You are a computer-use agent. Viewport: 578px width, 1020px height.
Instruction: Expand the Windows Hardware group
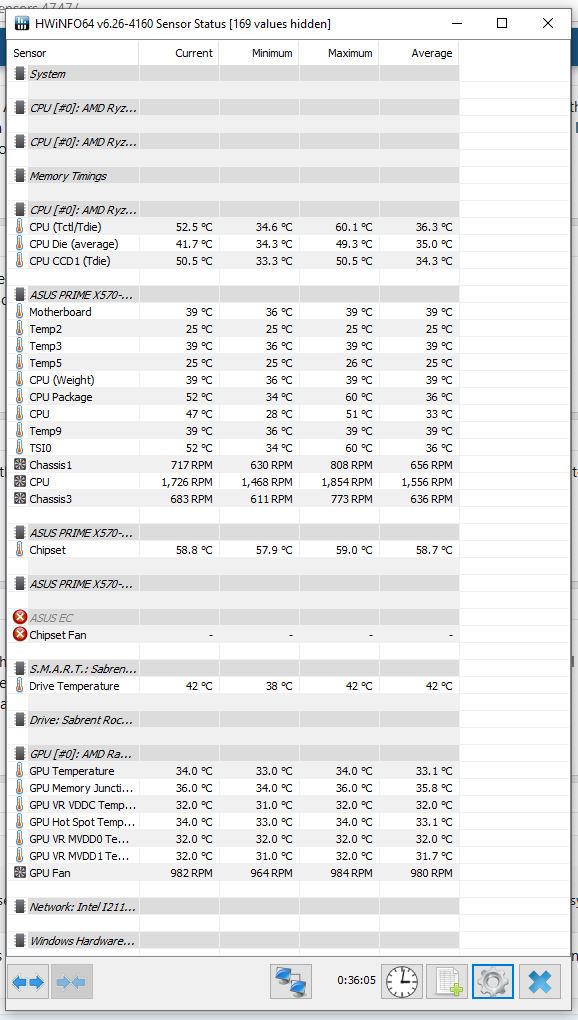(235, 941)
